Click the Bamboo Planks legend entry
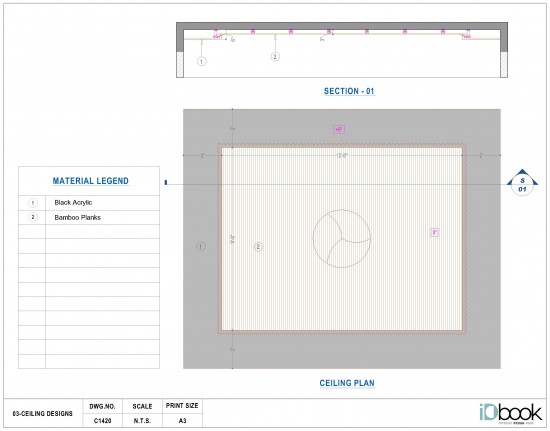 point(78,217)
